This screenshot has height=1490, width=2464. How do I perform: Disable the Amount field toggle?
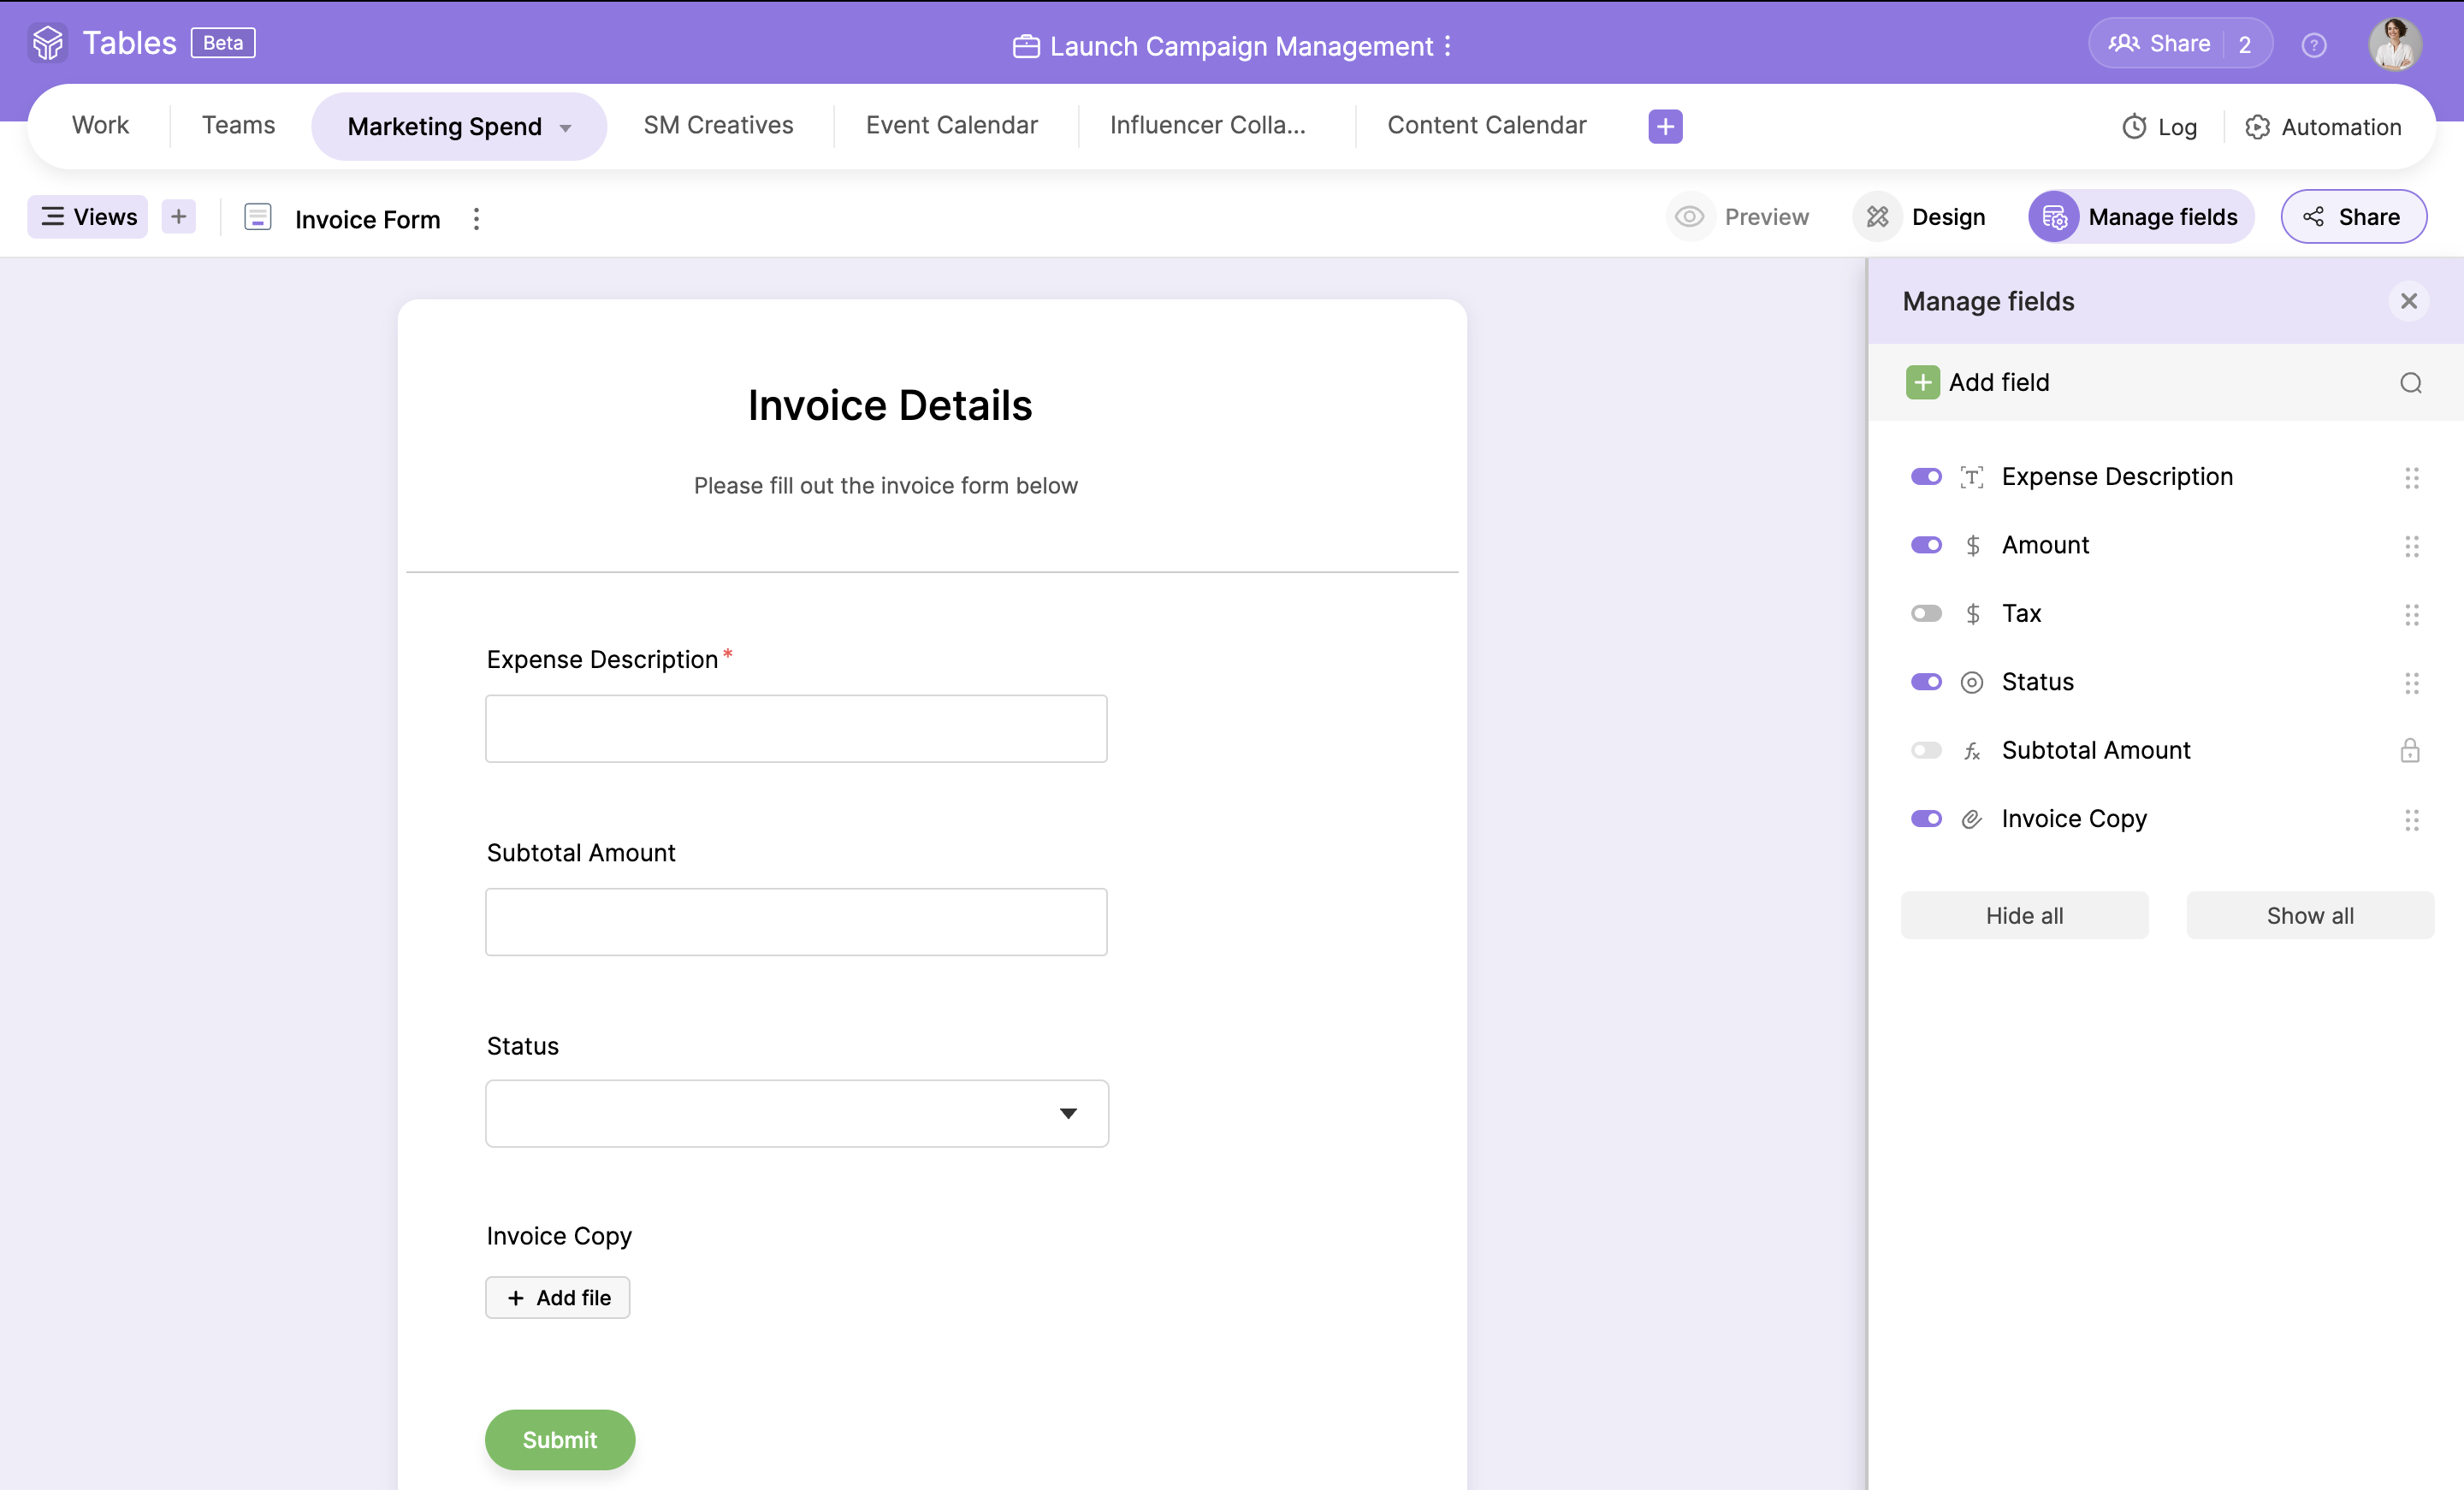click(1925, 545)
